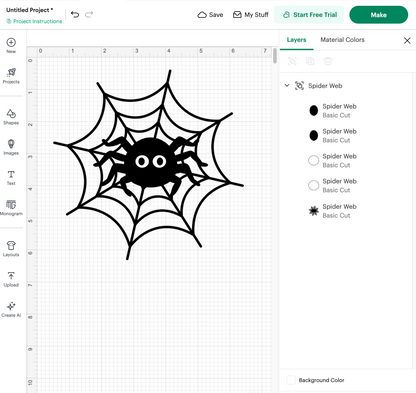Select the spider web image on canvas
The width and height of the screenshot is (416, 393).
coord(148,165)
